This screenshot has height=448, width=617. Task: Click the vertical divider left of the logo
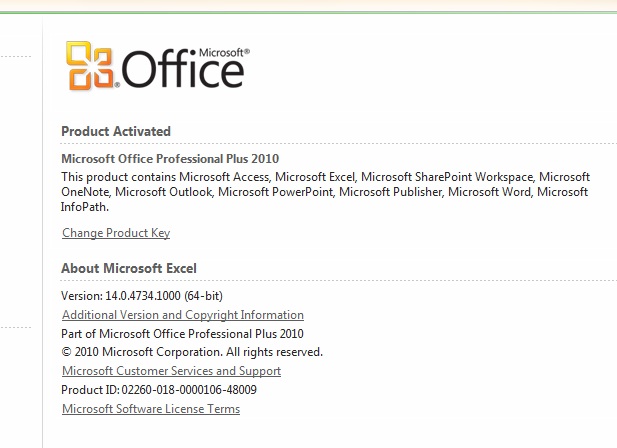[42, 232]
